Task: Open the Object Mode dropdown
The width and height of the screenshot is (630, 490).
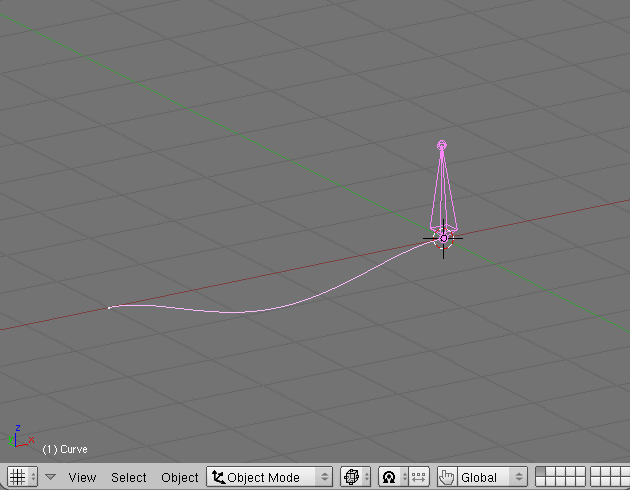Action: click(270, 477)
